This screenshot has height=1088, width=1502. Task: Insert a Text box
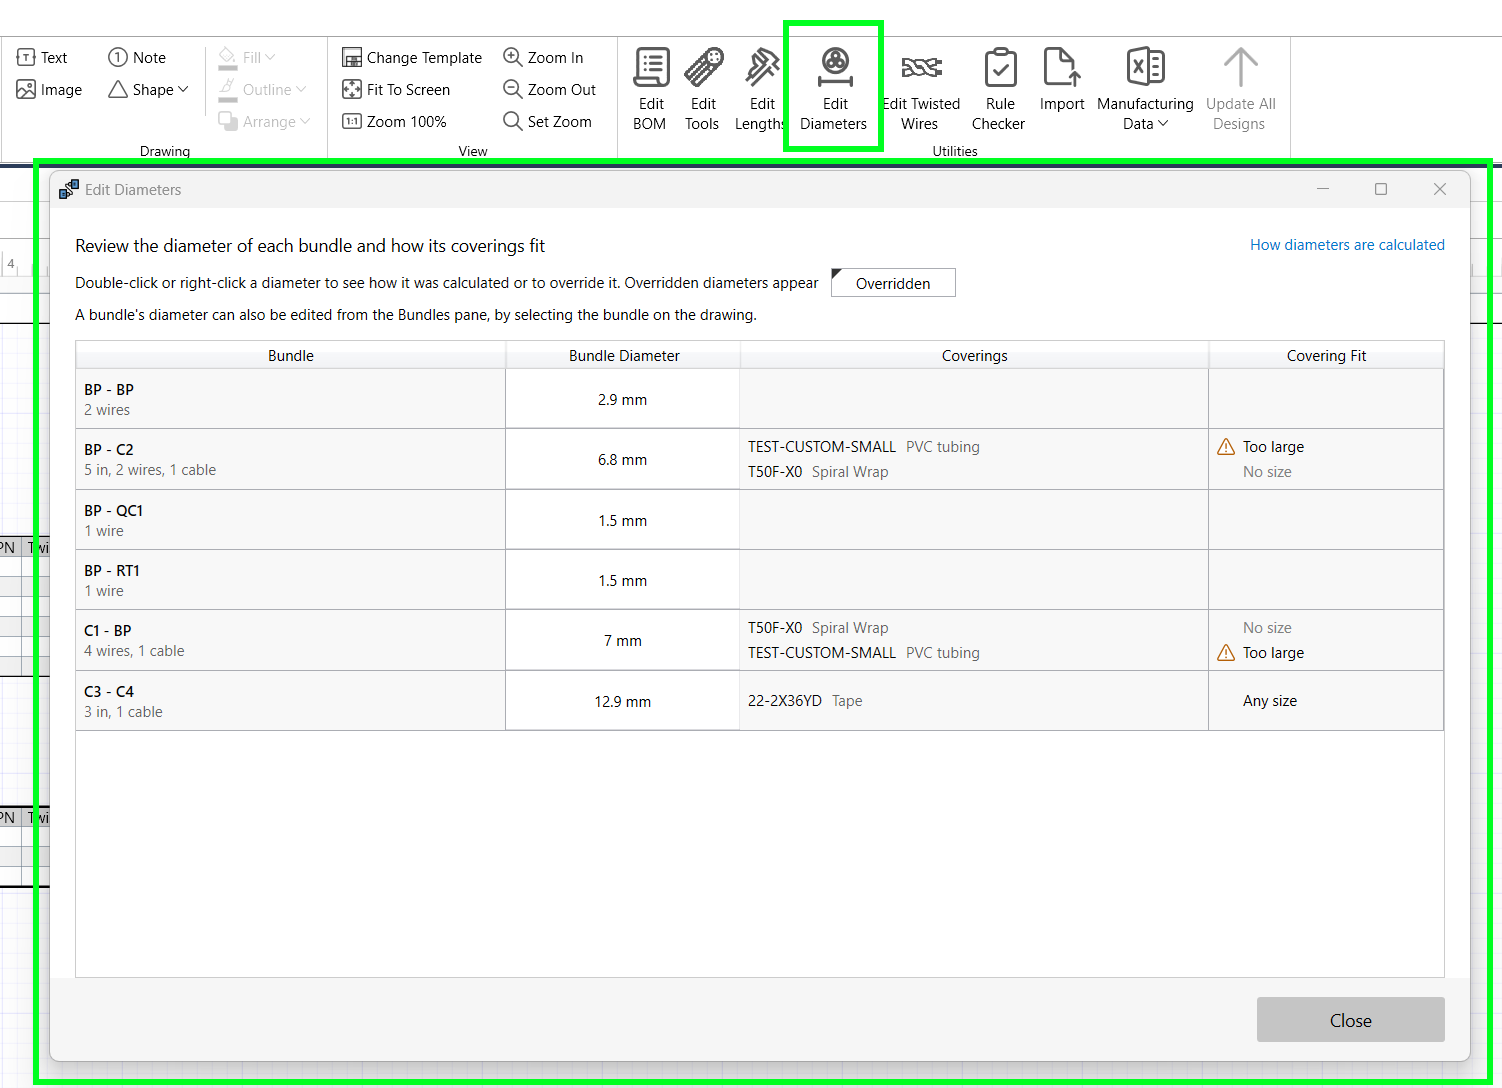click(42, 57)
